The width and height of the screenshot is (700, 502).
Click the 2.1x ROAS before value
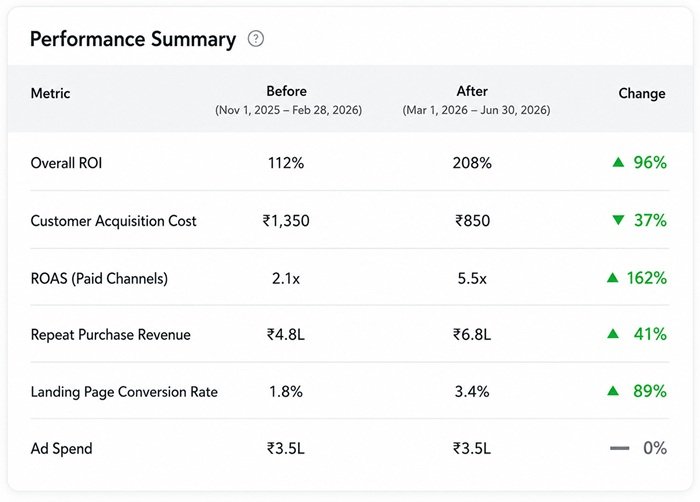tap(286, 278)
